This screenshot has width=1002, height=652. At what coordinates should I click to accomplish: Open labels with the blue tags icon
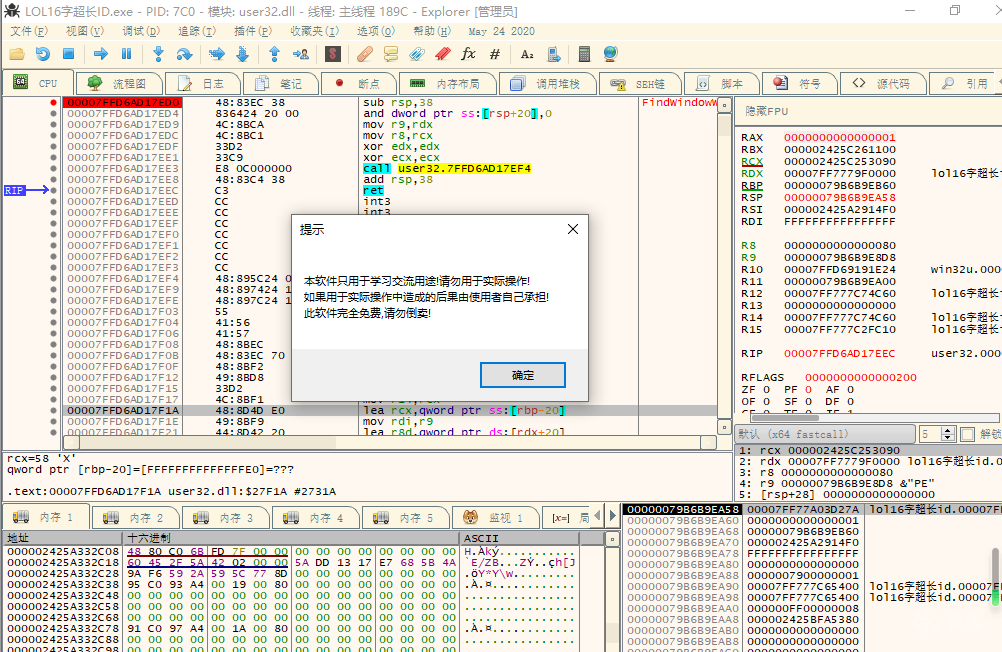click(417, 54)
